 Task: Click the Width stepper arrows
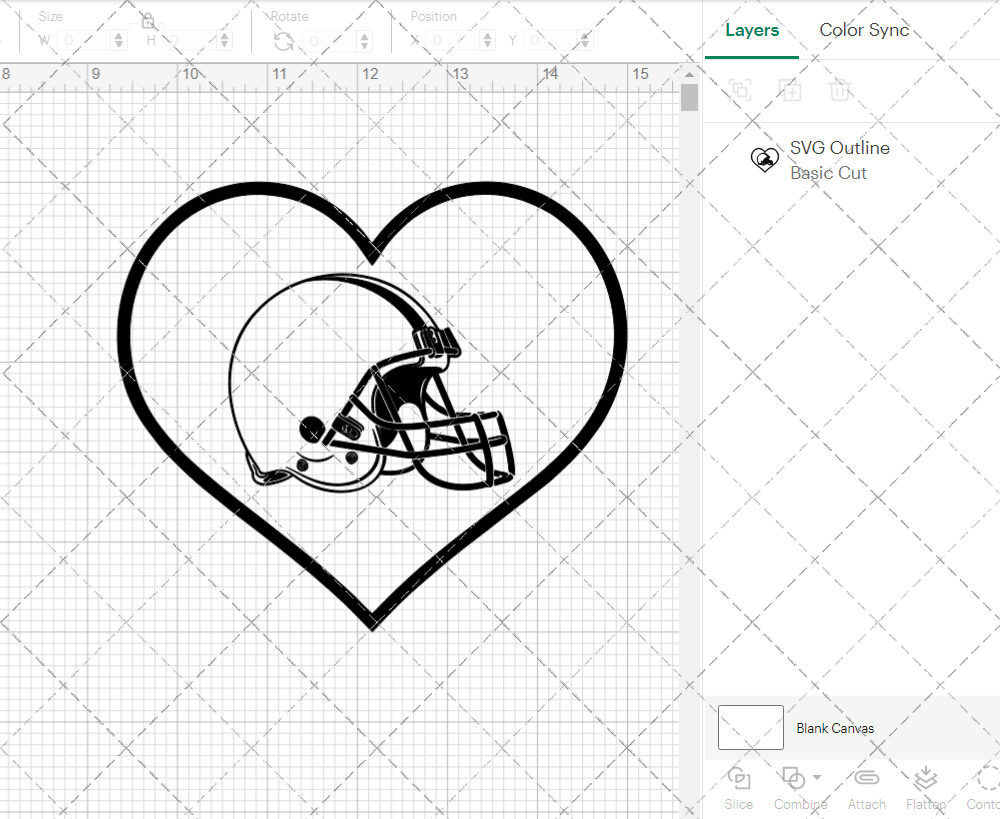119,41
